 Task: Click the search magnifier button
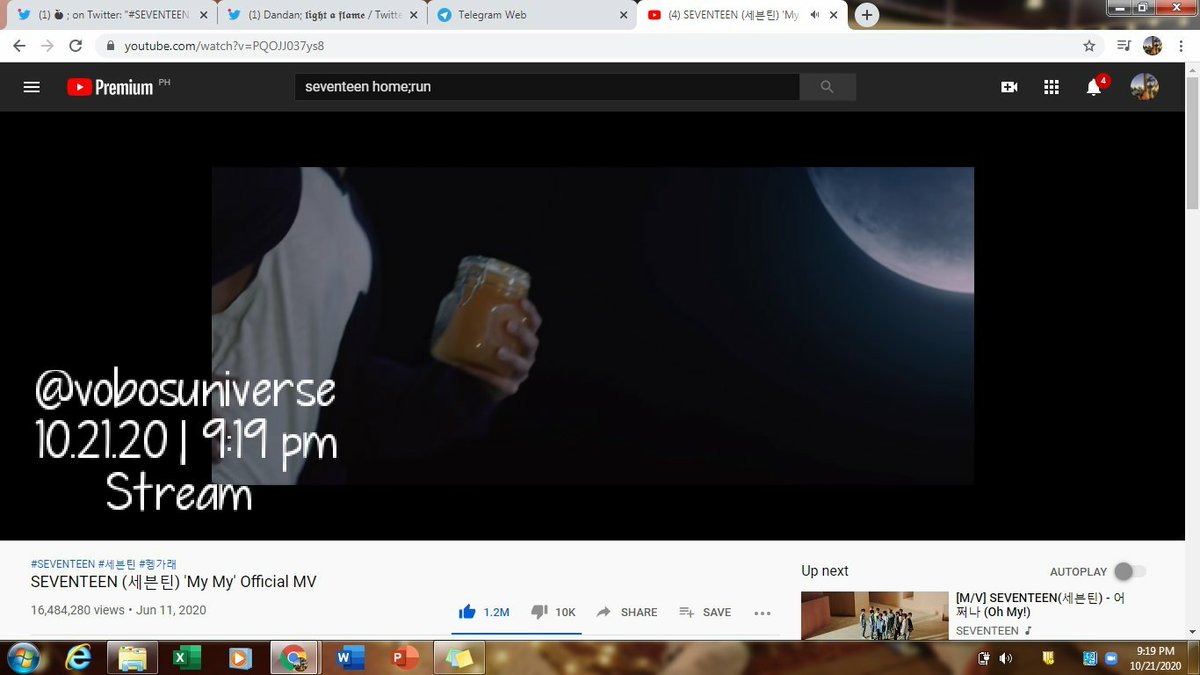(827, 87)
